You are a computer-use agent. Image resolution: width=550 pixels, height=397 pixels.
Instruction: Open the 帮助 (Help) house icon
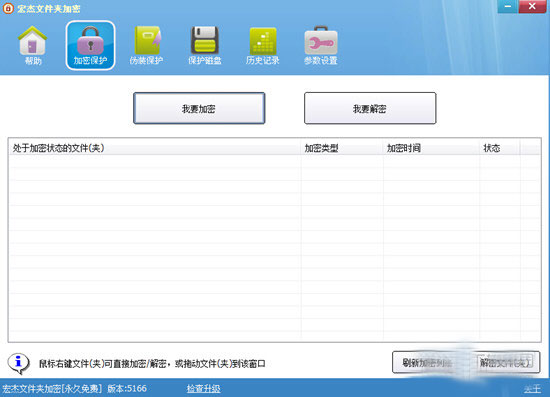pos(33,46)
